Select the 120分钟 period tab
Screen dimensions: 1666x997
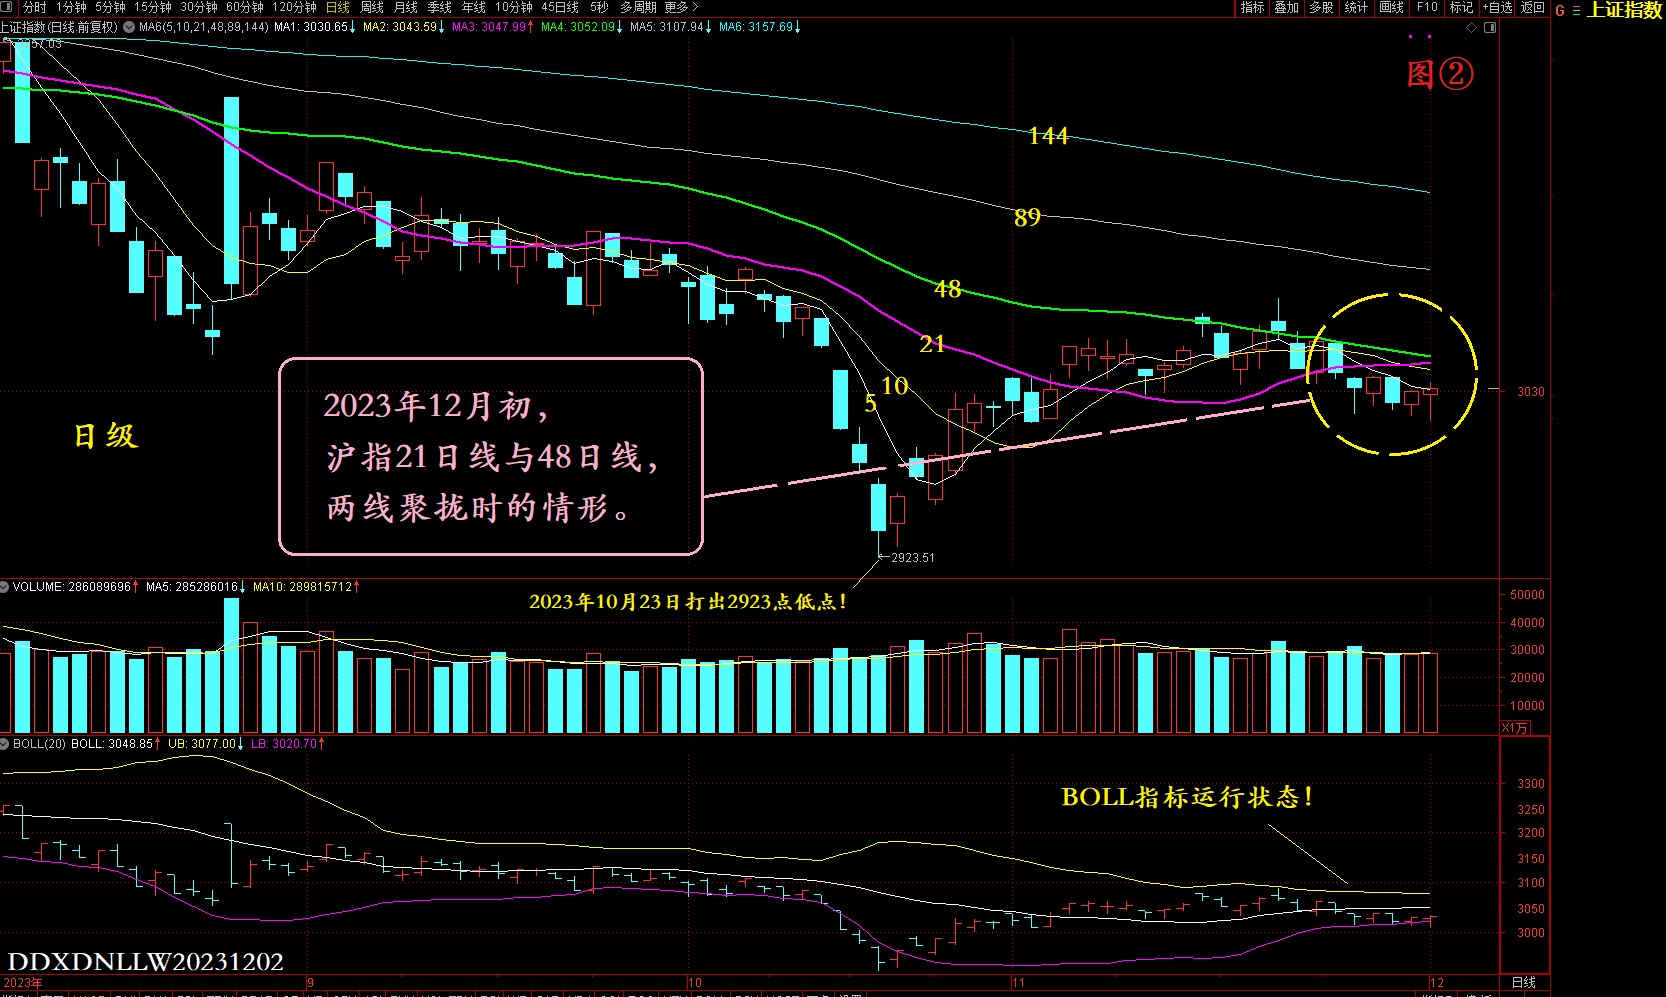294,7
